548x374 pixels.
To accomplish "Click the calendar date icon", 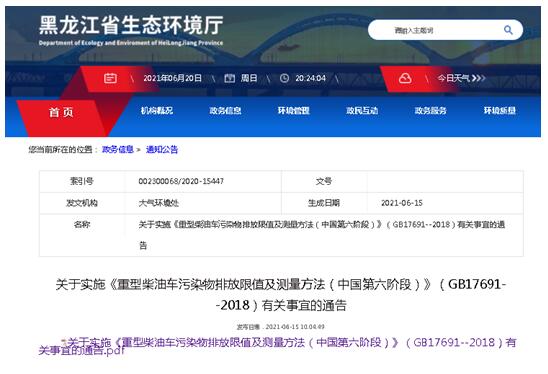I will 110,78.
